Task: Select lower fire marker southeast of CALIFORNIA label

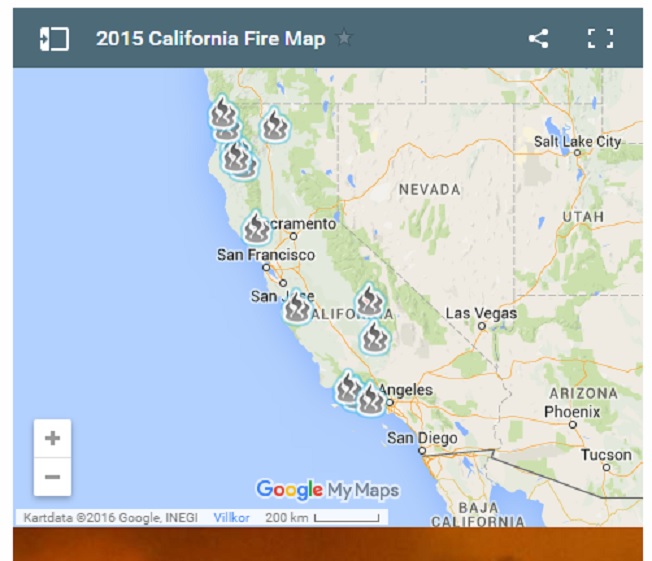Action: click(374, 338)
